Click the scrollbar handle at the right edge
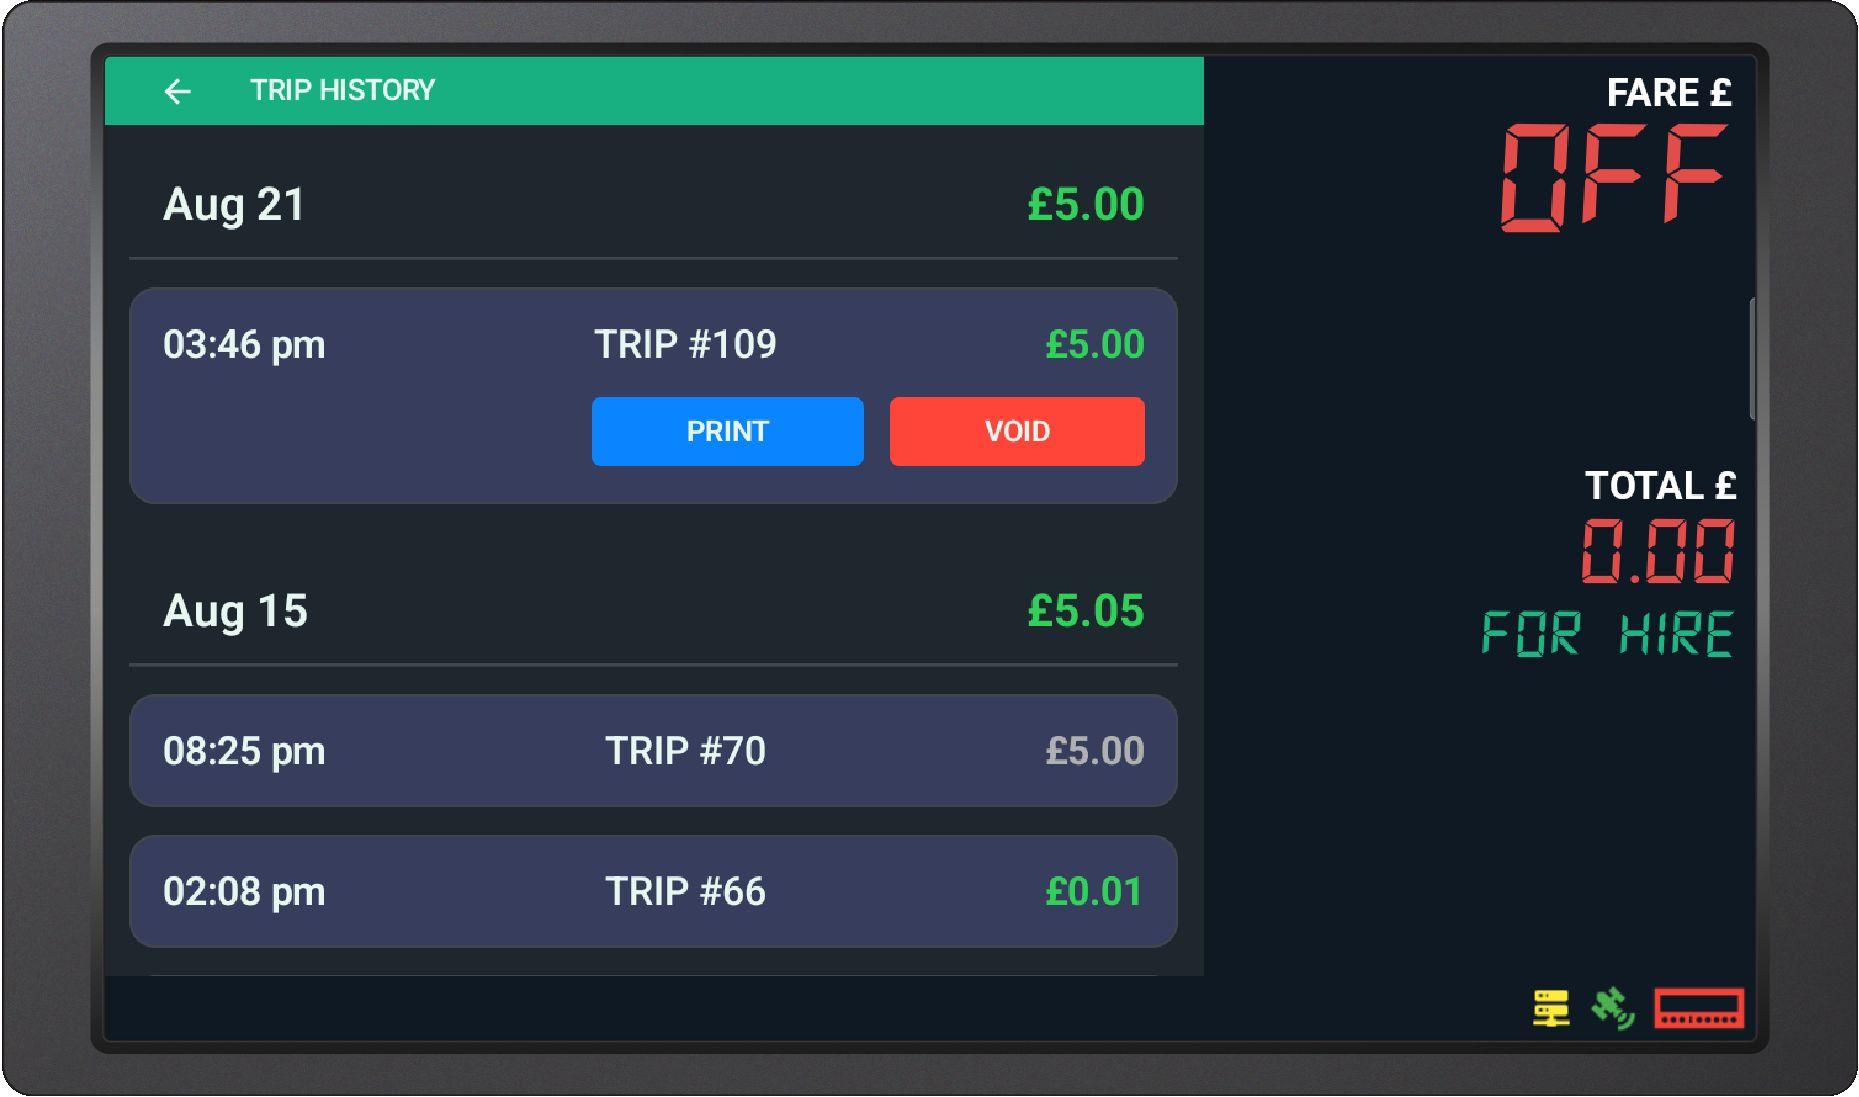 click(x=1752, y=358)
